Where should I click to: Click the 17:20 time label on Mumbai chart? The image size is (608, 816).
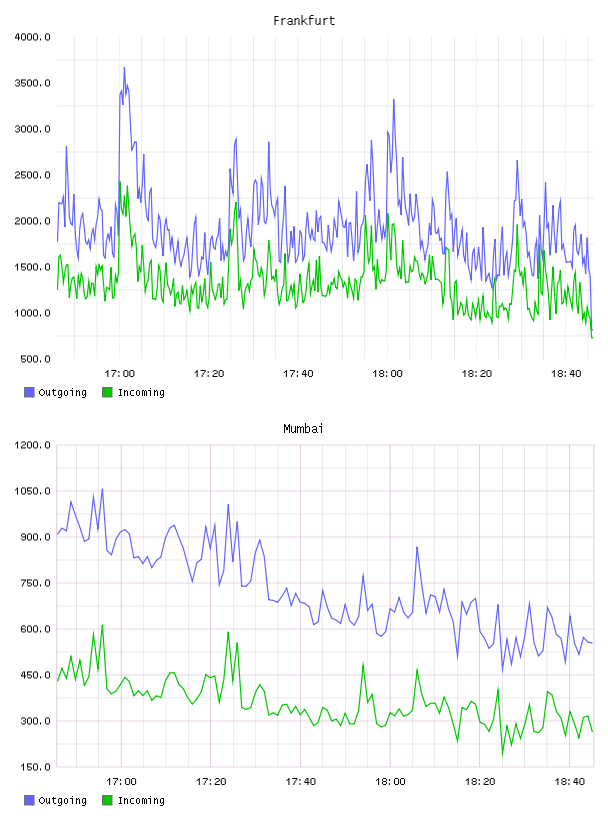pyautogui.click(x=211, y=782)
